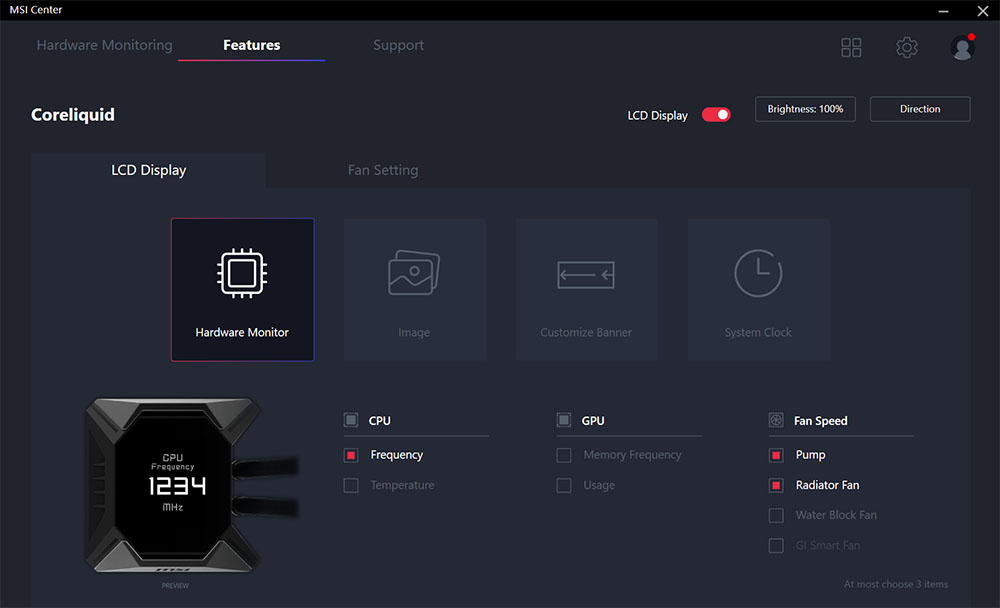
Task: Select the Customize Banner card
Action: pyautogui.click(x=586, y=290)
